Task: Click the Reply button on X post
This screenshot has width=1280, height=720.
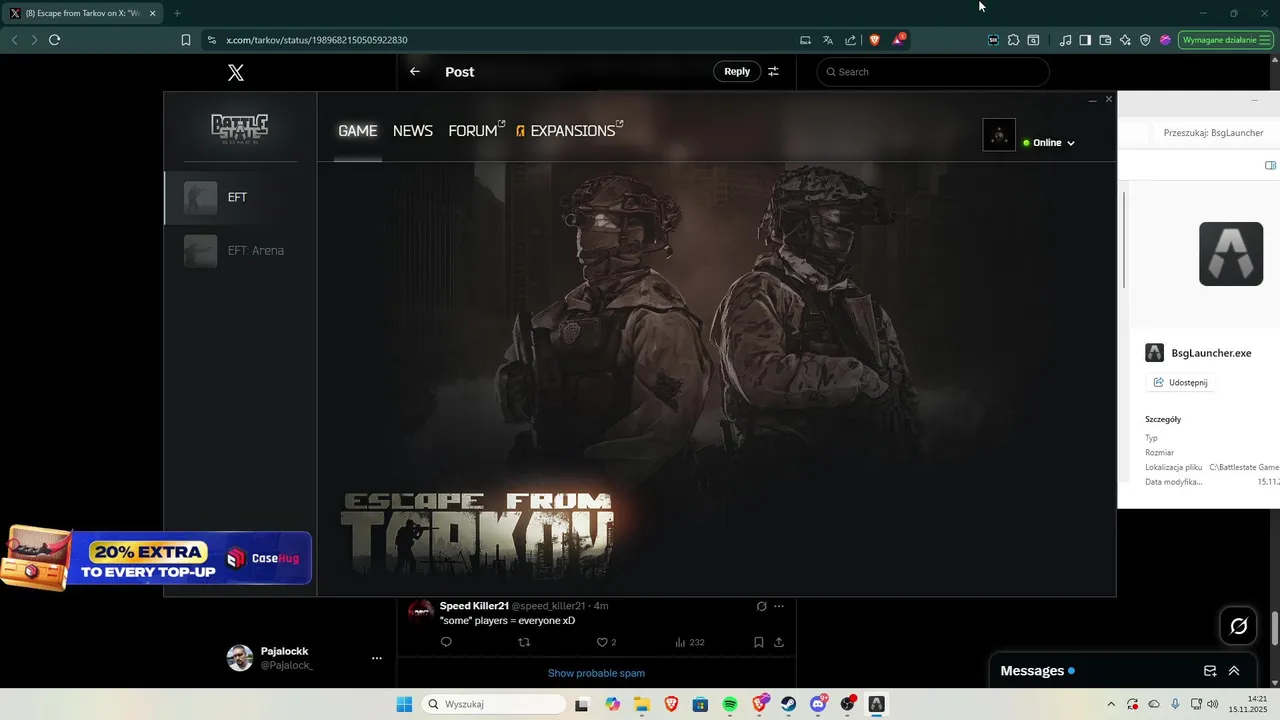Action: coord(737,72)
